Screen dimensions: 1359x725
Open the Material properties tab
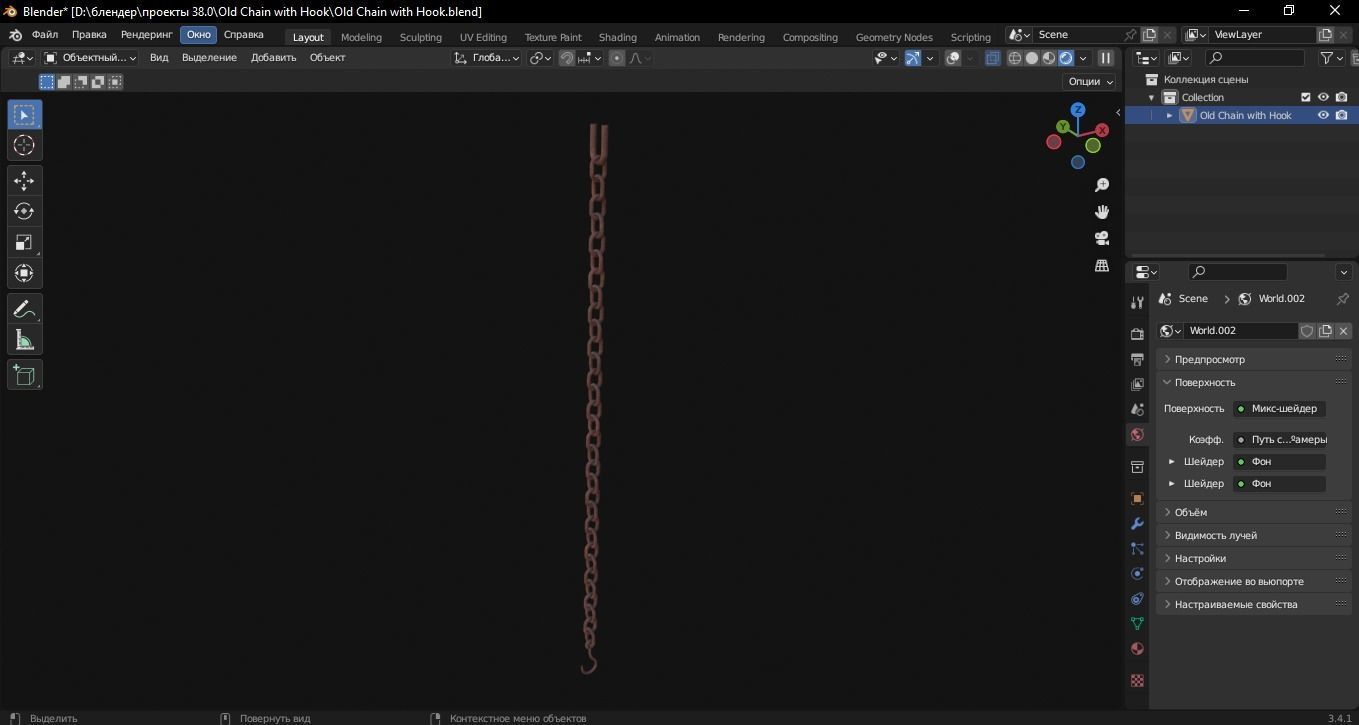[x=1137, y=649]
